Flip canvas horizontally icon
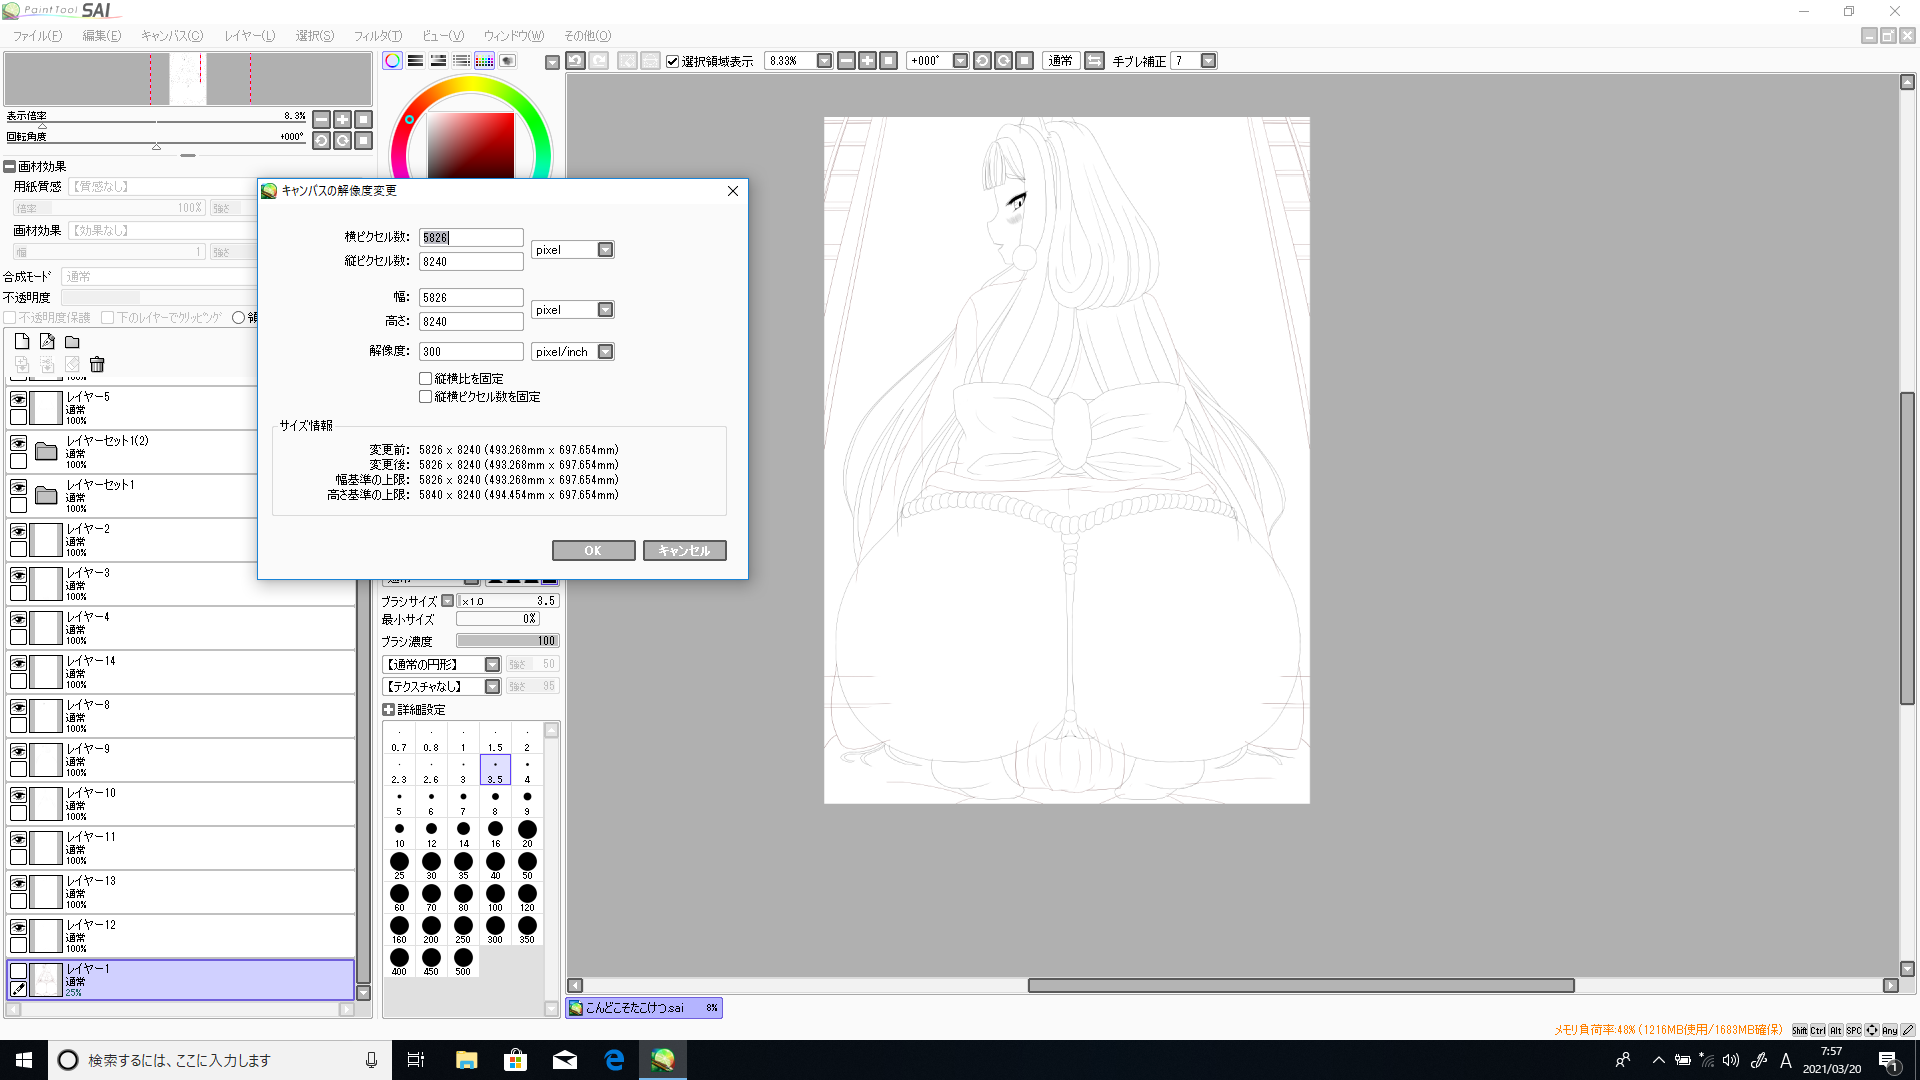The width and height of the screenshot is (1920, 1080). point(1094,61)
